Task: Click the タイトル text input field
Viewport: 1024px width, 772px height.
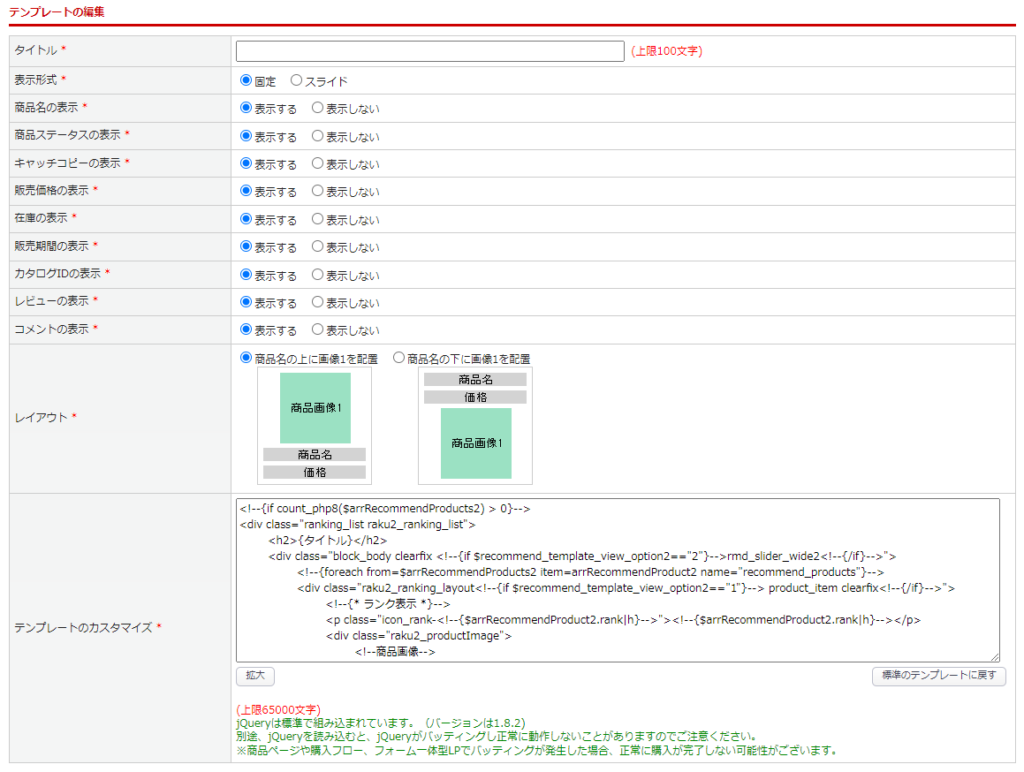Action: pyautogui.click(x=430, y=51)
